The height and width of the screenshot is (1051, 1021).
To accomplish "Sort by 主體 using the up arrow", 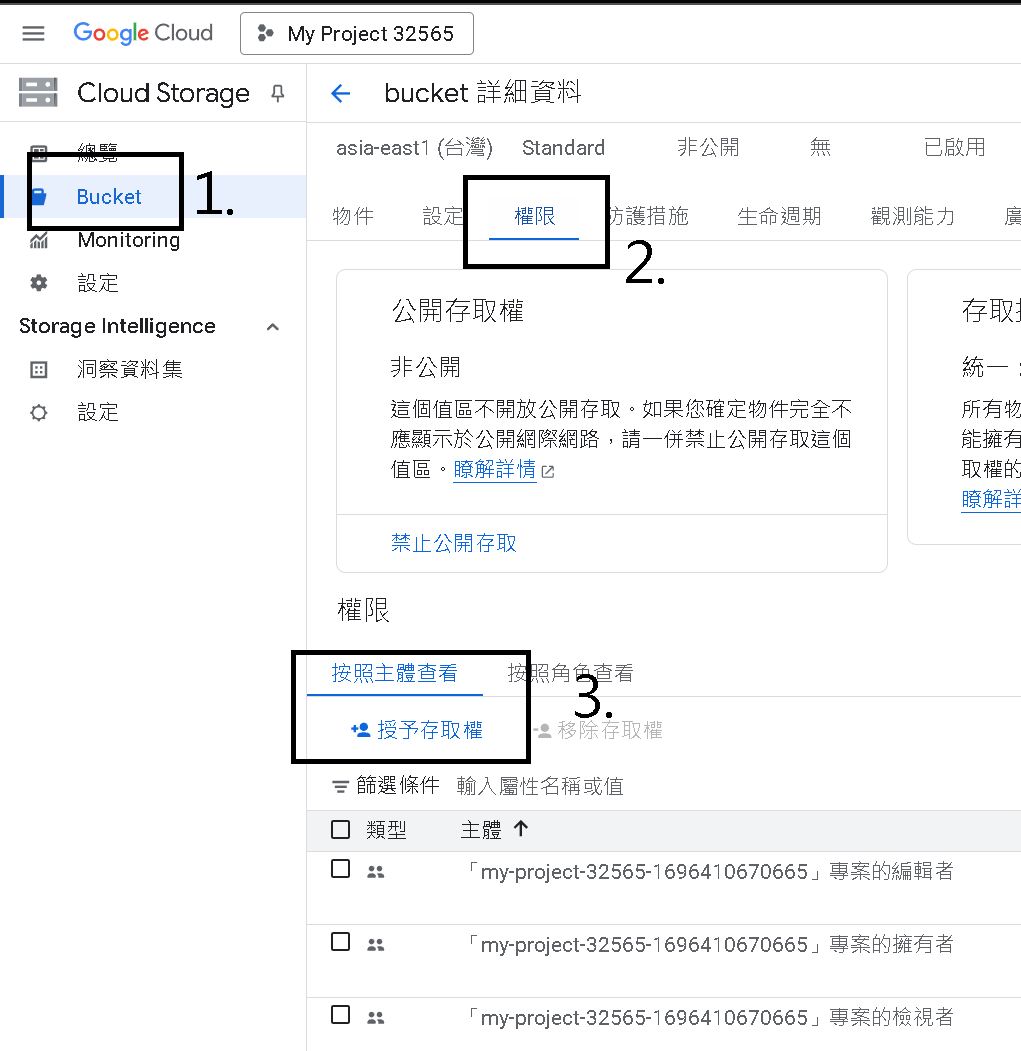I will 521,829.
